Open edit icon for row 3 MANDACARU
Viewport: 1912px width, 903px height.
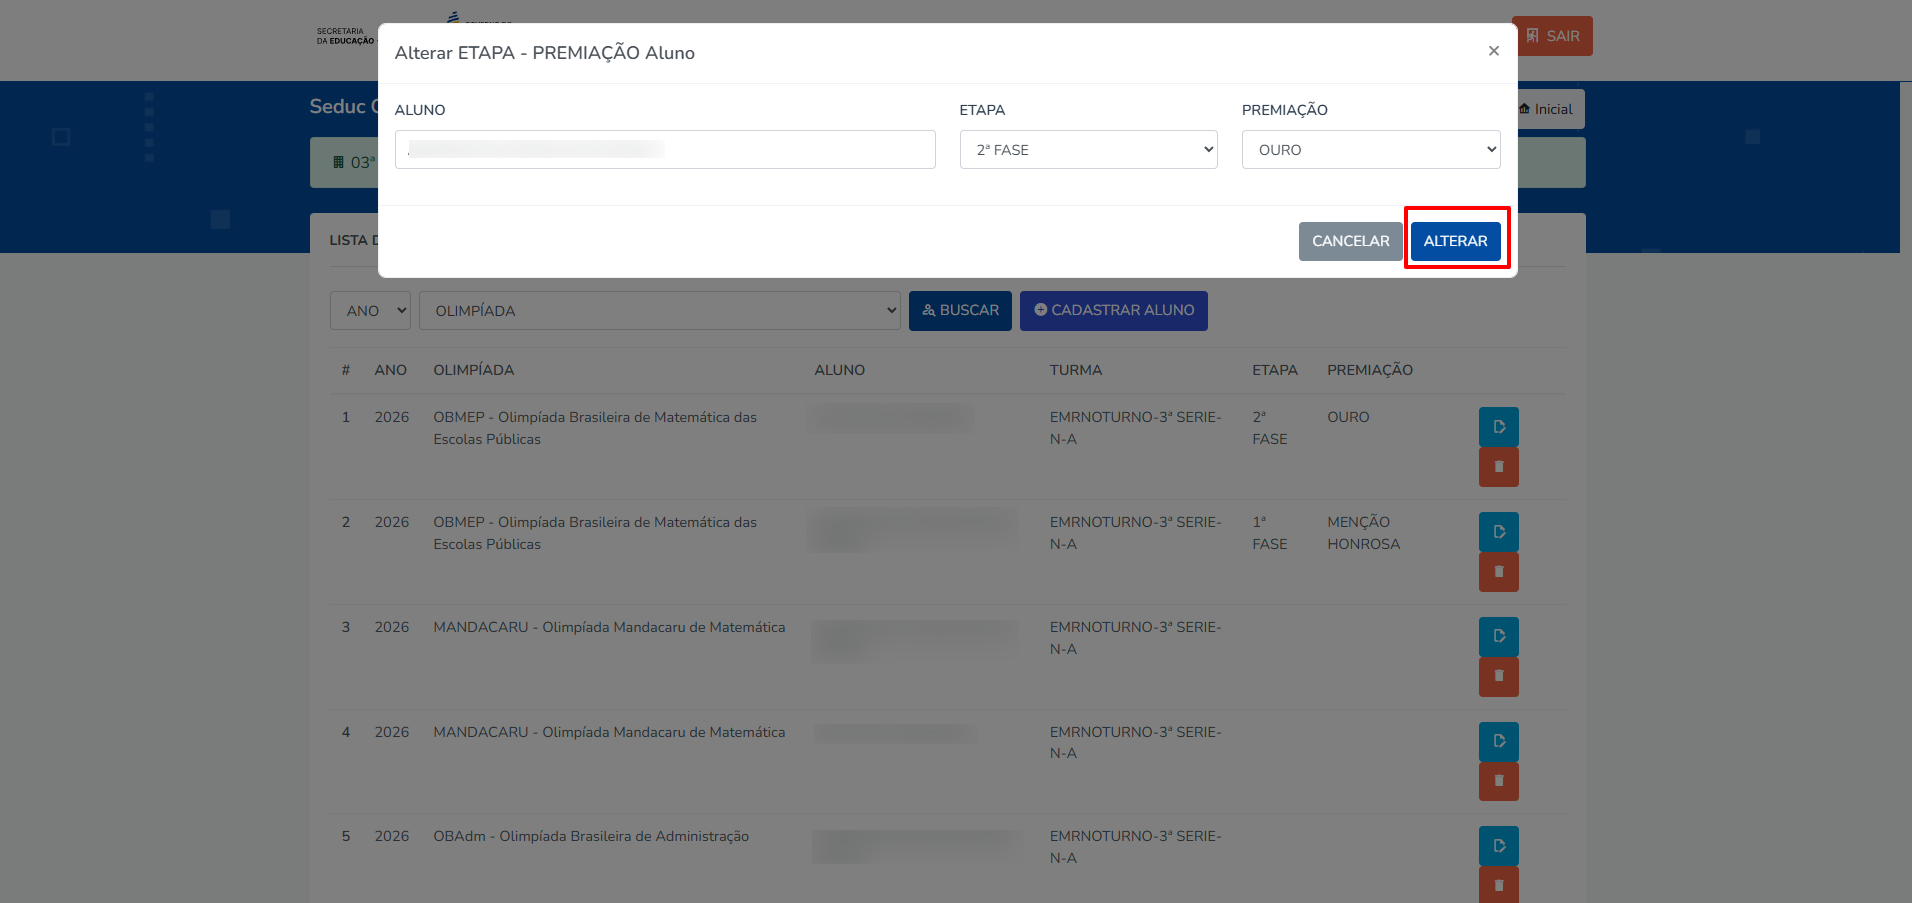[1498, 637]
